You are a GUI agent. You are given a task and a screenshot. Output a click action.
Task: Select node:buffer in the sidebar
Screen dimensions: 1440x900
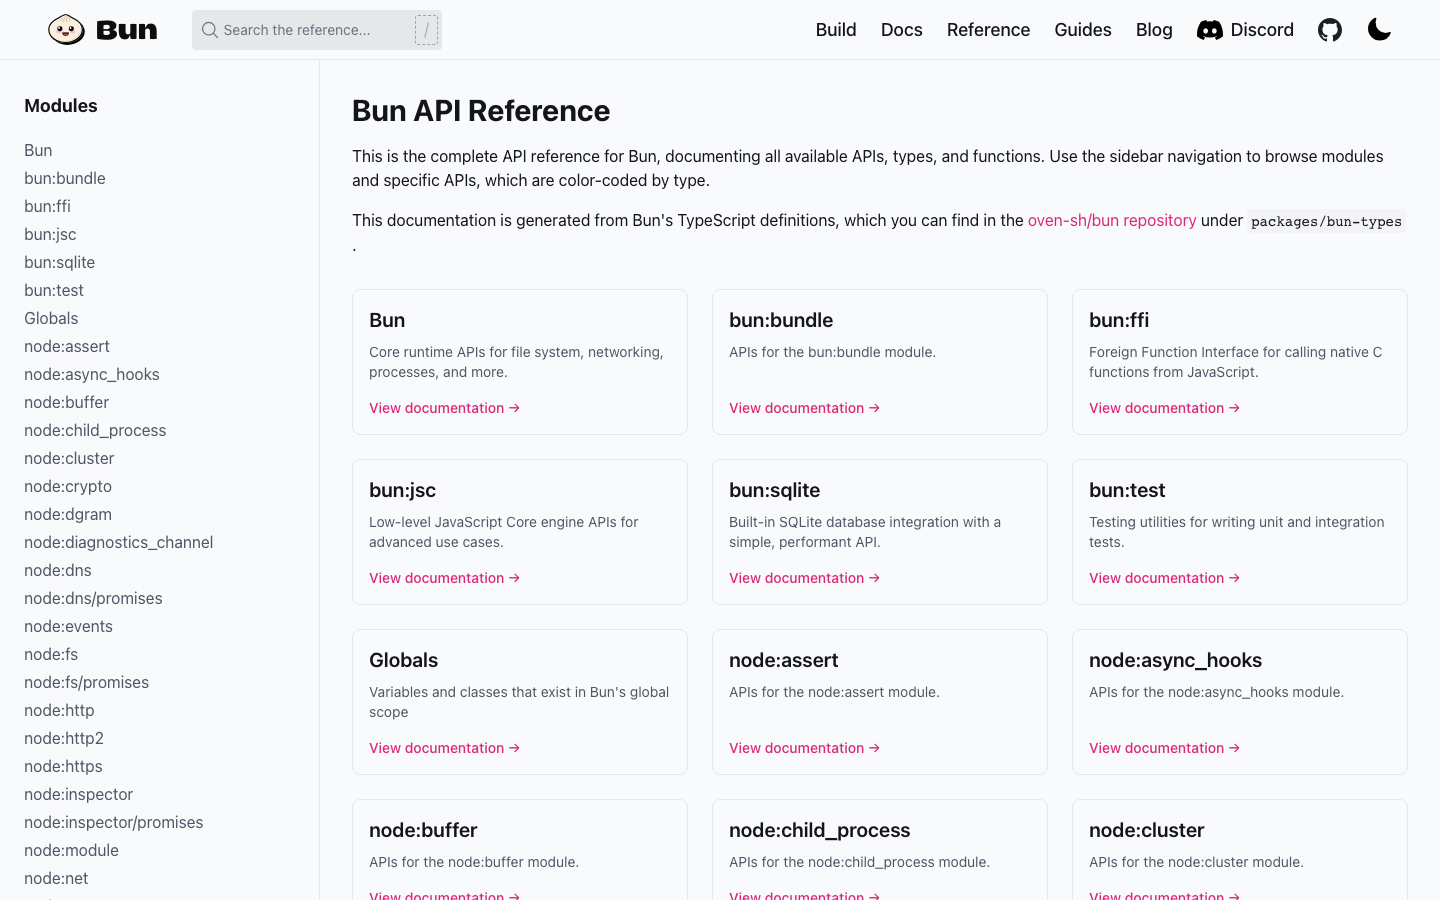[67, 402]
